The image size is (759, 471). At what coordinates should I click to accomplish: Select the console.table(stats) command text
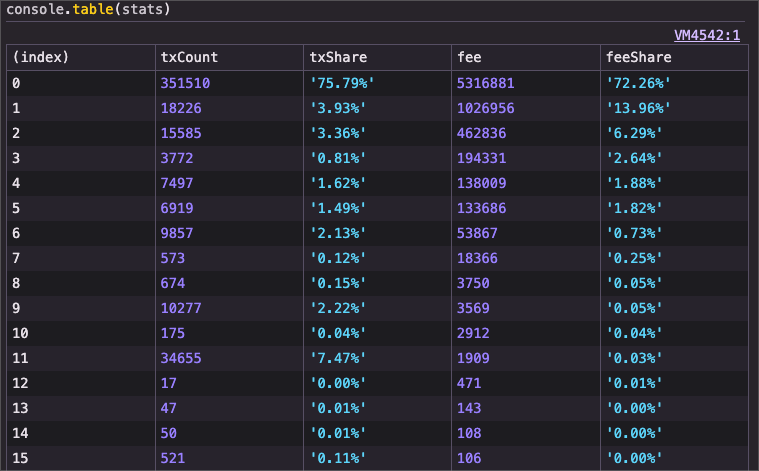(88, 9)
